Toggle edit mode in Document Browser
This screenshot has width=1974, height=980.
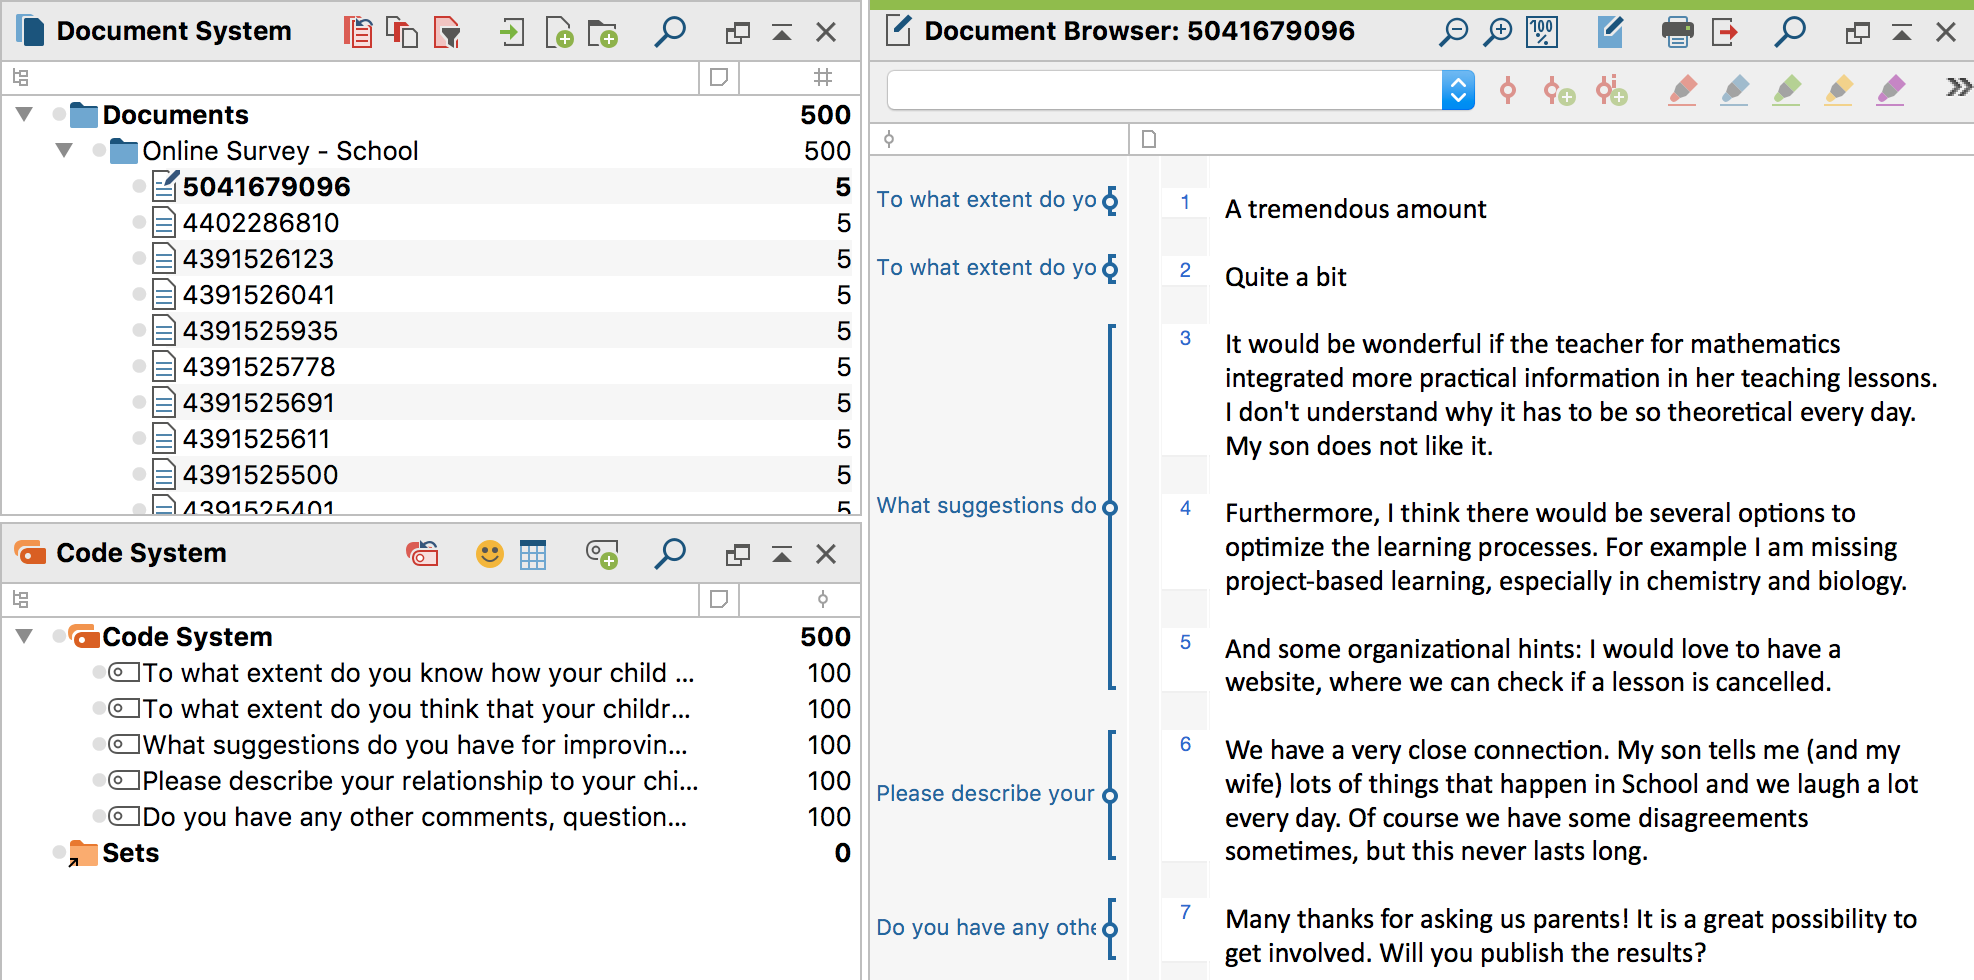click(x=1610, y=32)
